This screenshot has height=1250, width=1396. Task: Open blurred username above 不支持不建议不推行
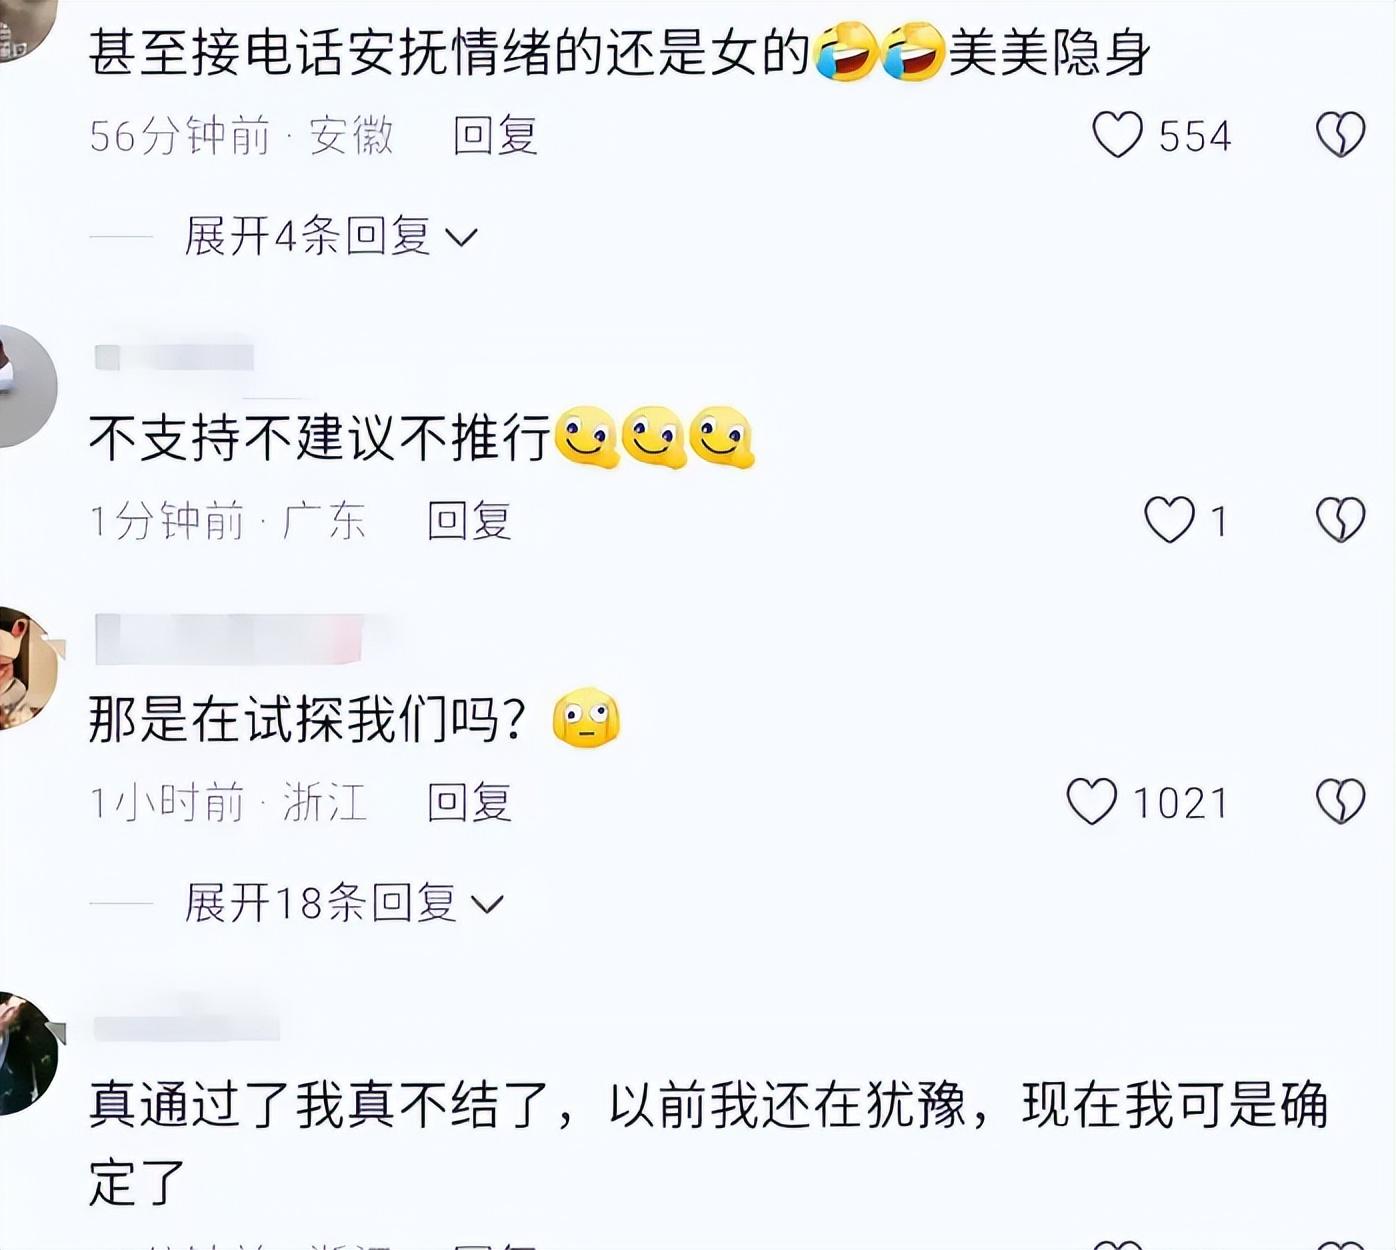point(174,357)
